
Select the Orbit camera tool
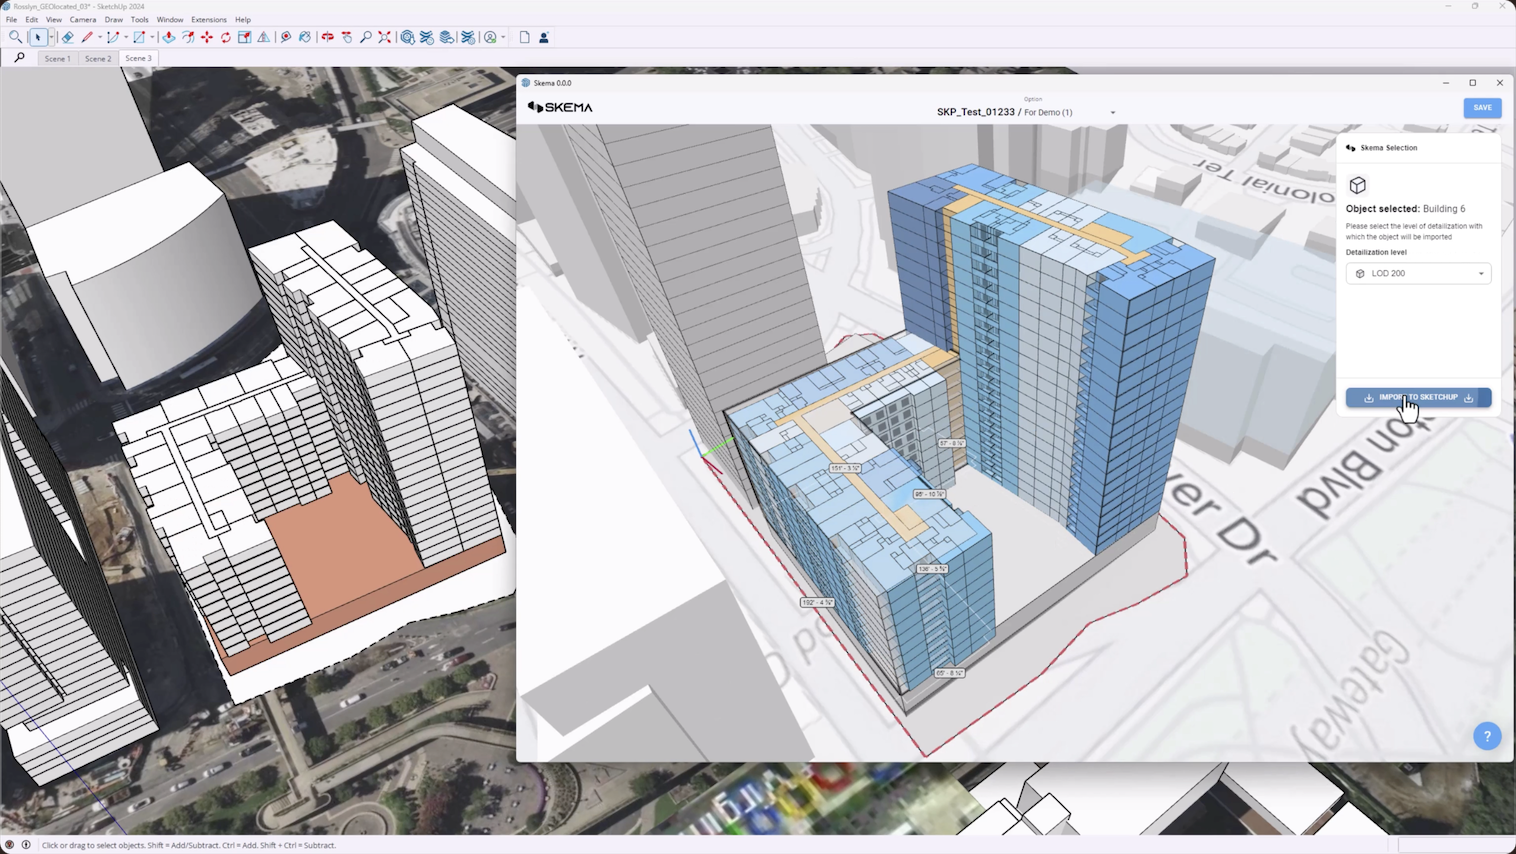(327, 37)
